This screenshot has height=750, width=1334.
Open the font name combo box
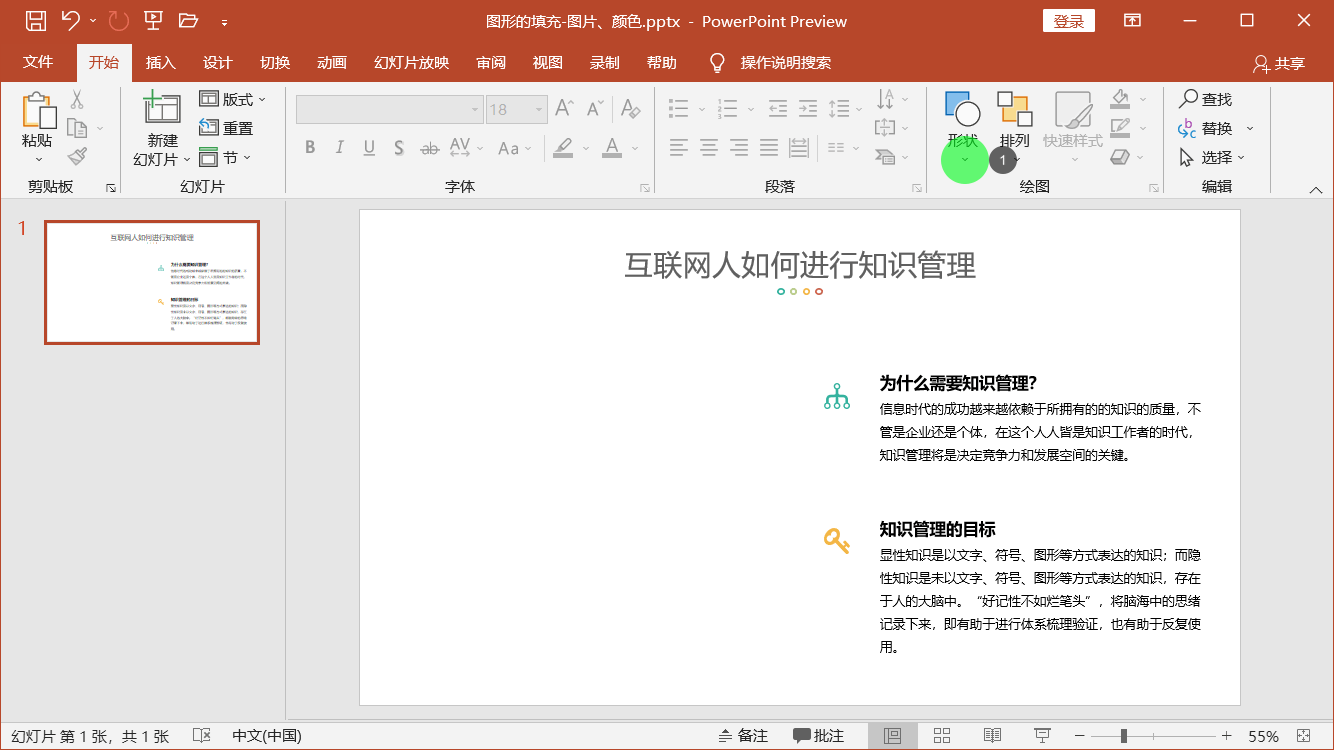pyautogui.click(x=390, y=109)
